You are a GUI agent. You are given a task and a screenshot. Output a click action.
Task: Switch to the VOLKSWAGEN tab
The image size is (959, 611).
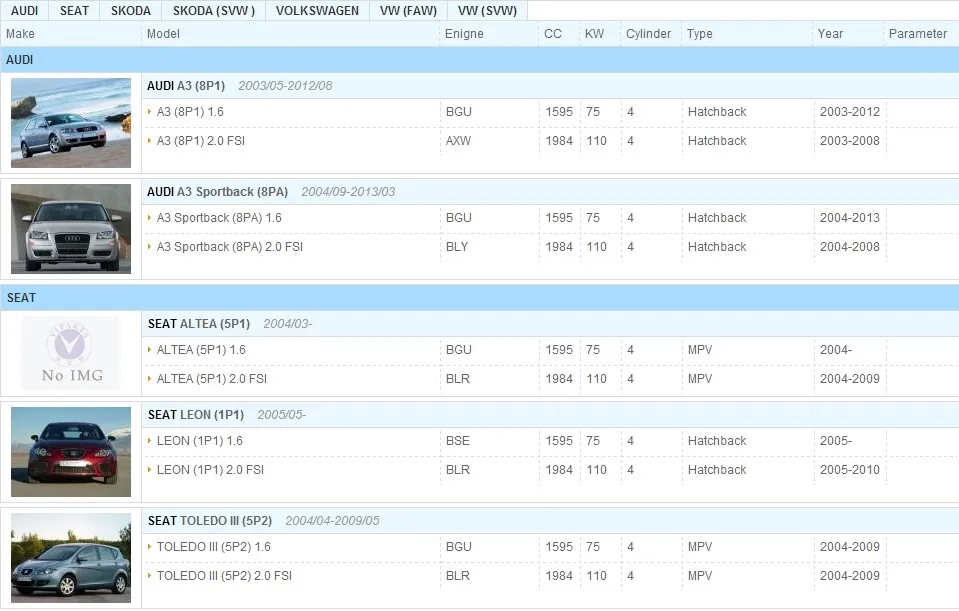[x=317, y=10]
